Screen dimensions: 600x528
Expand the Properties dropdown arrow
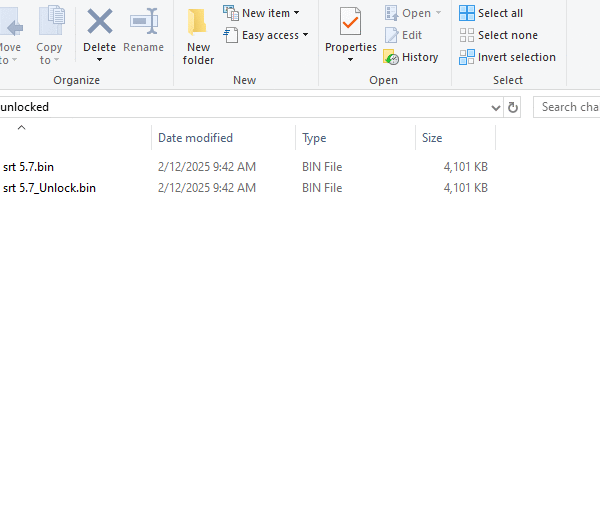point(350,60)
